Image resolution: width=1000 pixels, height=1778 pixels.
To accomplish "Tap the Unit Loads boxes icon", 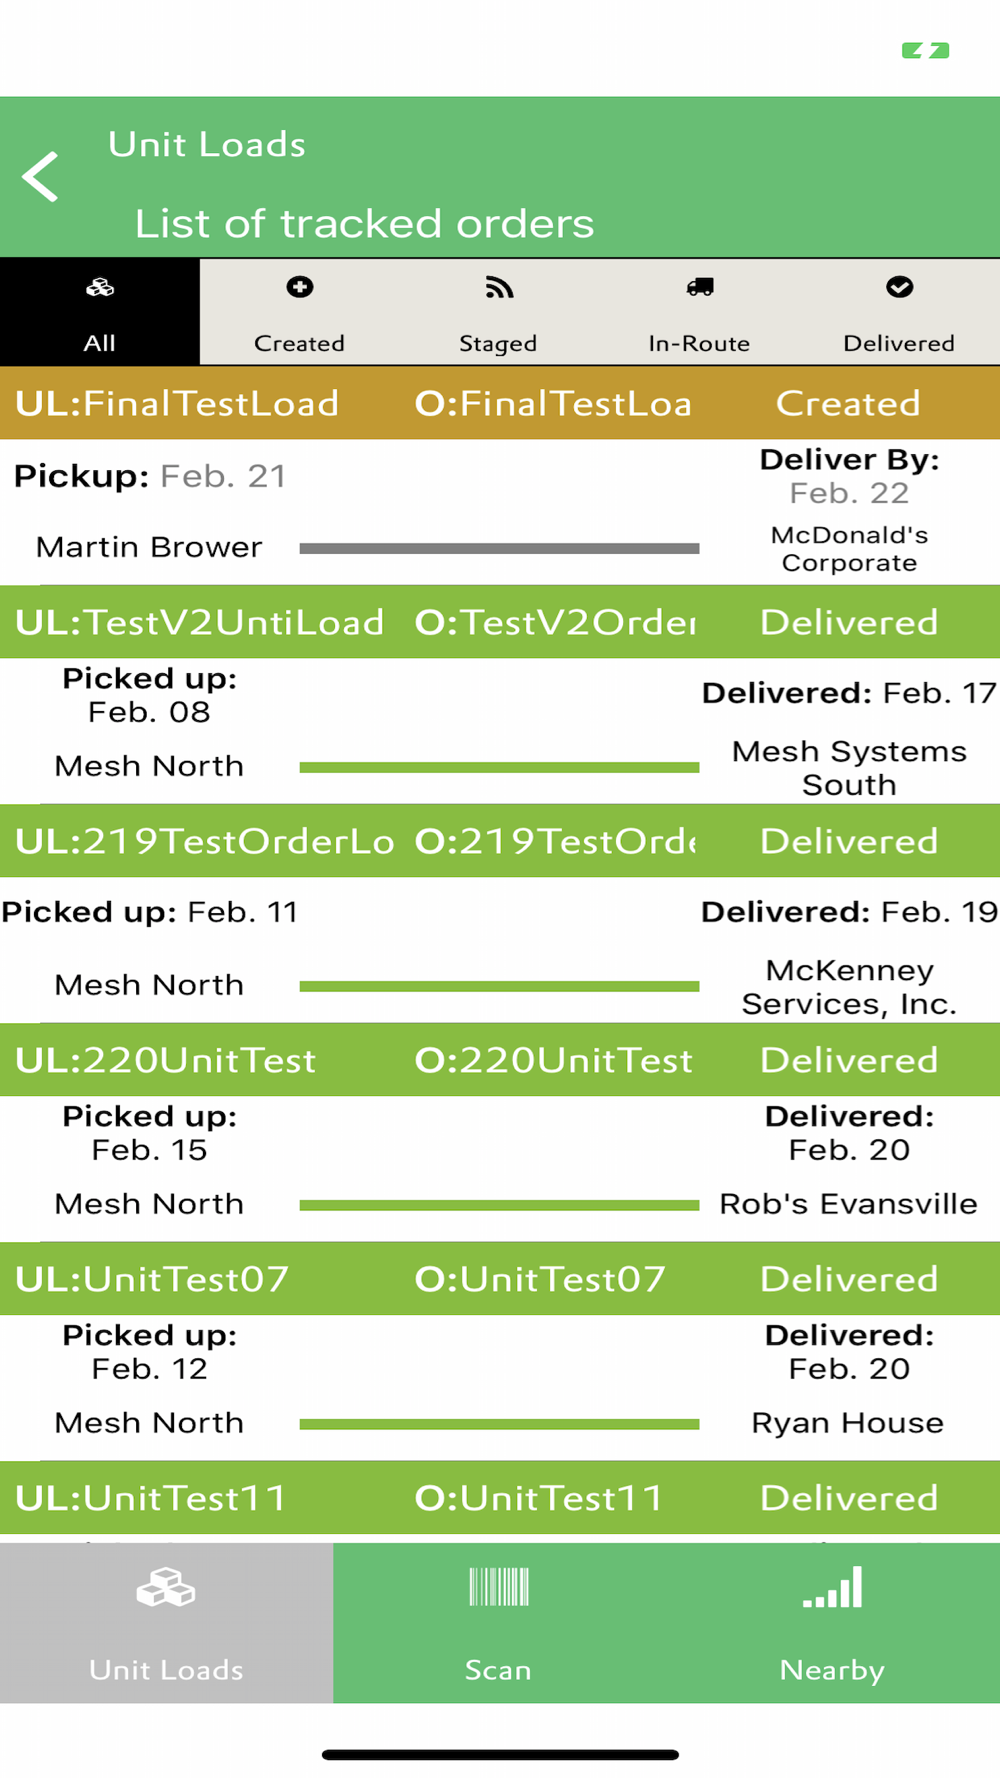I will pos(166,1587).
